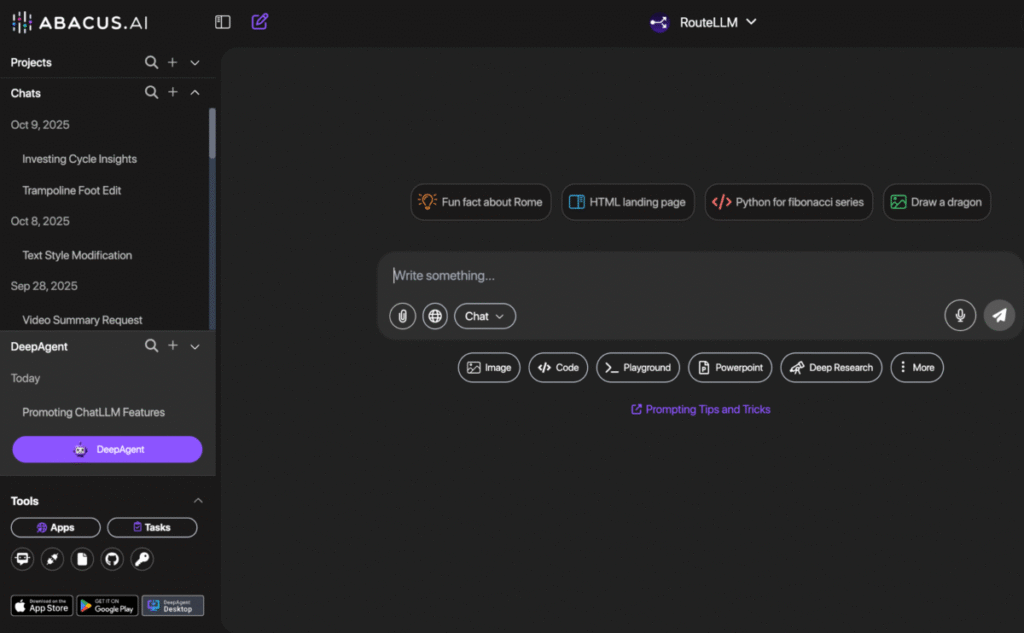1024x633 pixels.
Task: Send message with paper plane icon
Action: pos(999,316)
